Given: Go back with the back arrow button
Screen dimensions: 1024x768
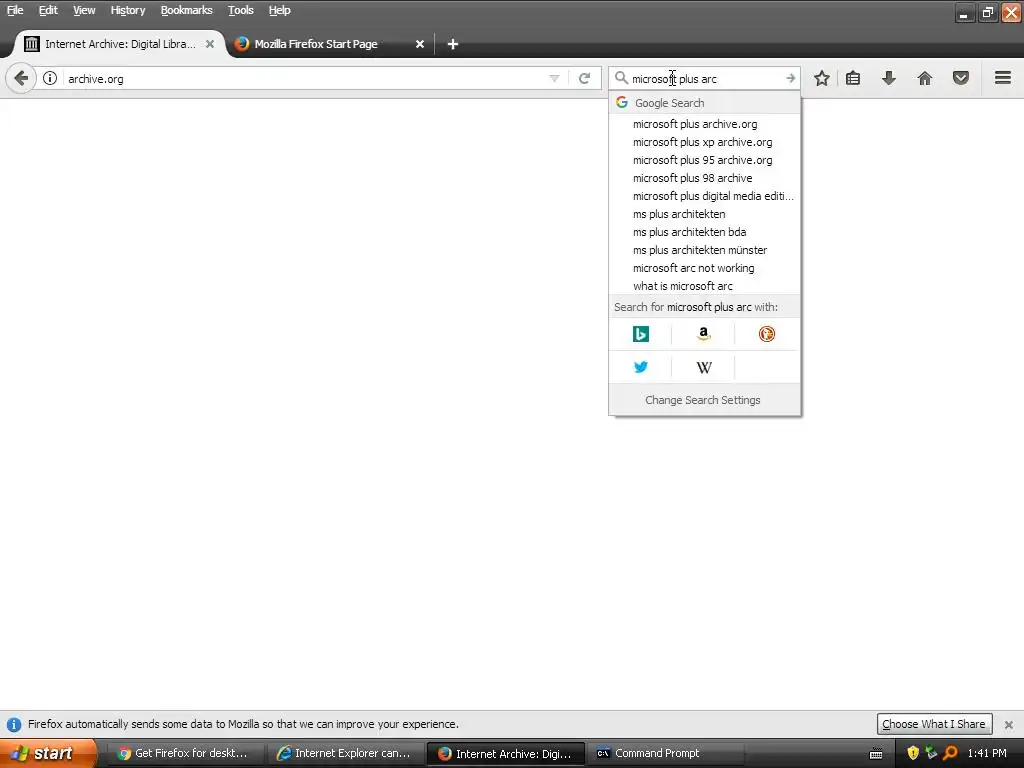Looking at the screenshot, I should 21,79.
